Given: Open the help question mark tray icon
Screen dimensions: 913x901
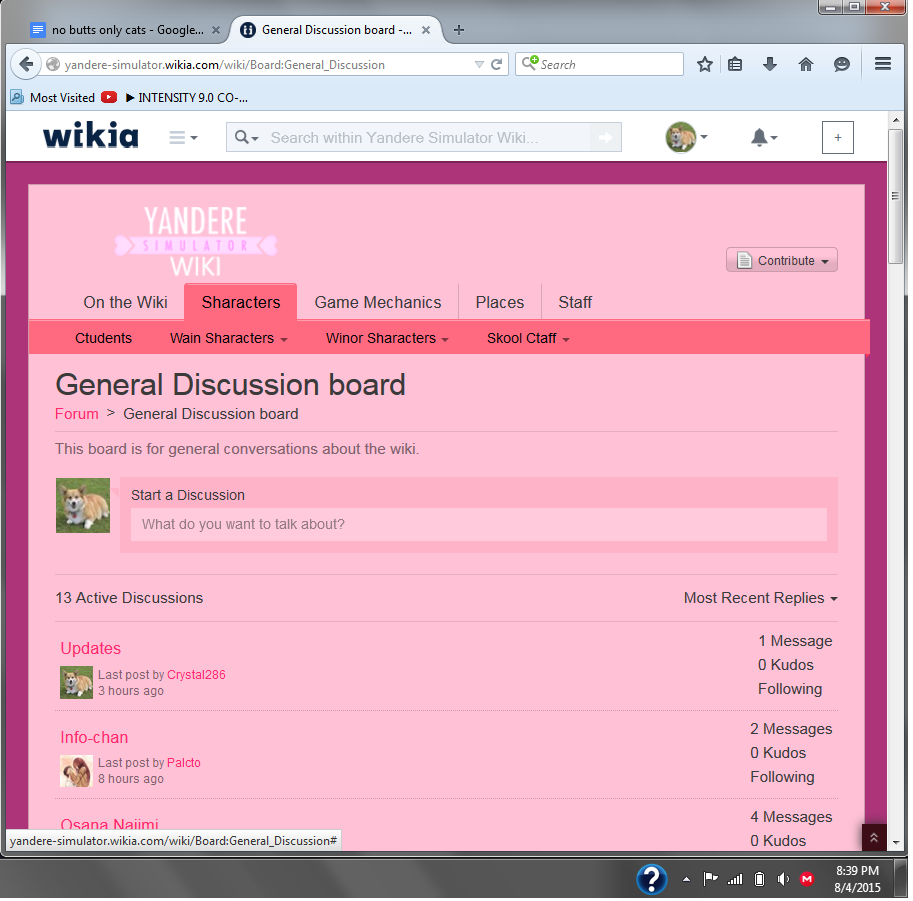Looking at the screenshot, I should tap(651, 879).
